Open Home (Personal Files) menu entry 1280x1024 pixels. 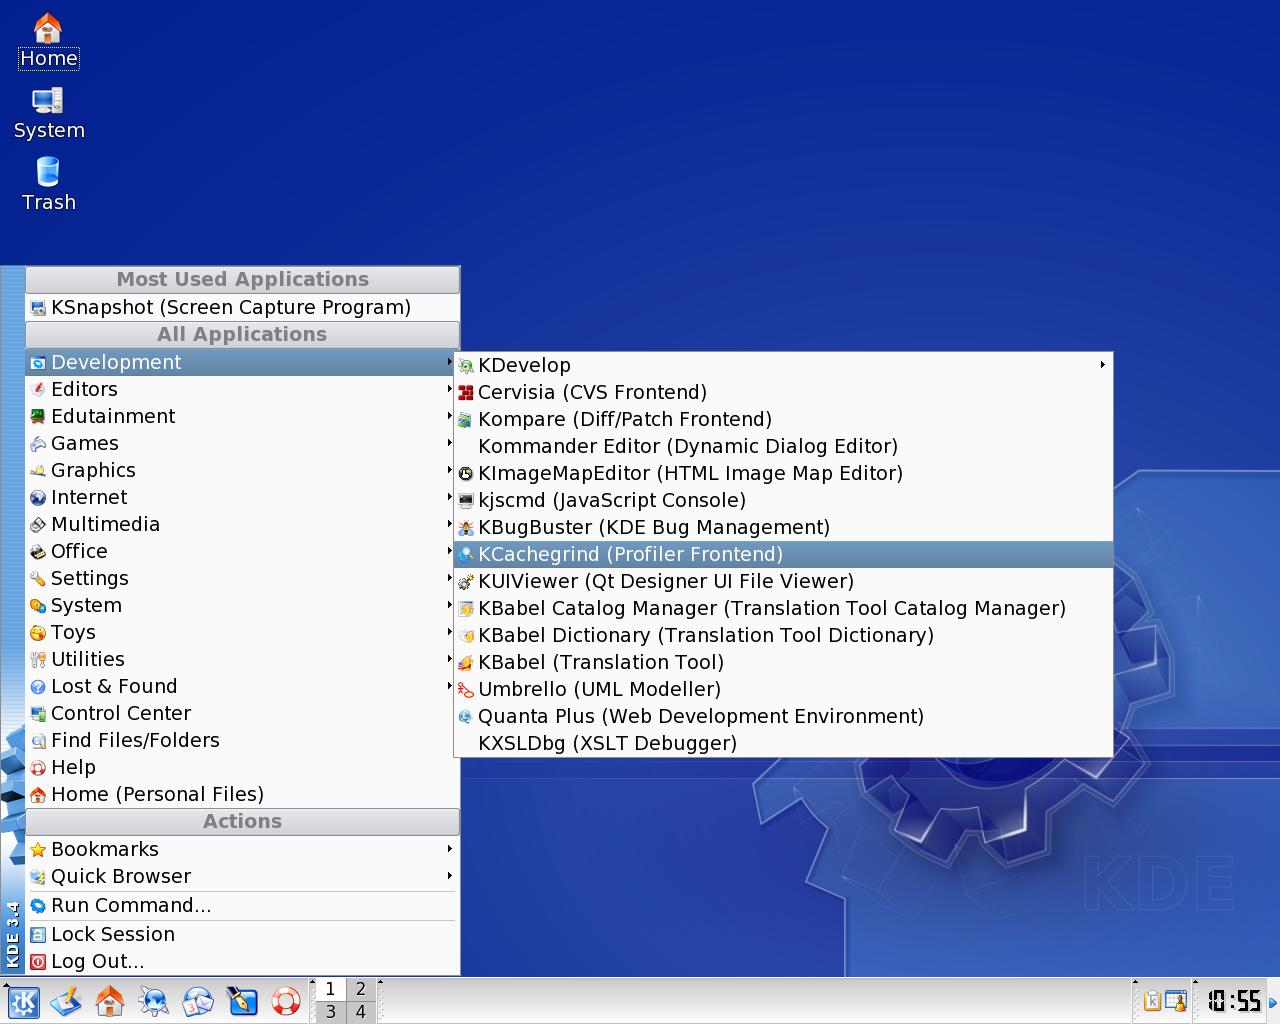click(242, 794)
